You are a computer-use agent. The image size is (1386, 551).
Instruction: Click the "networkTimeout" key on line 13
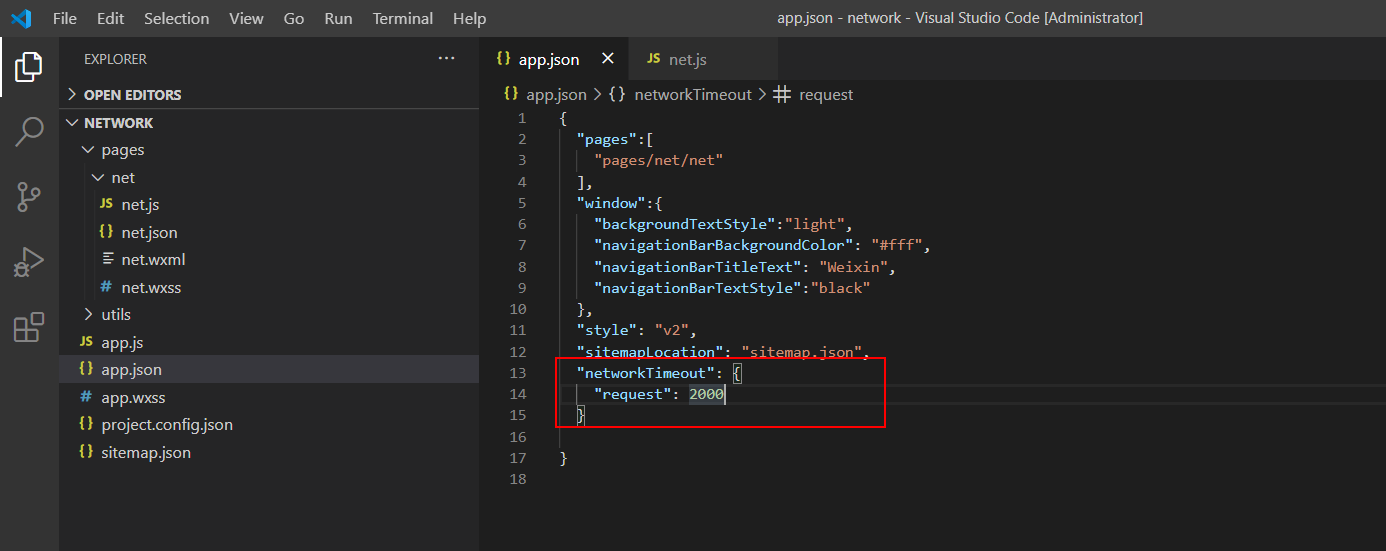click(x=645, y=373)
